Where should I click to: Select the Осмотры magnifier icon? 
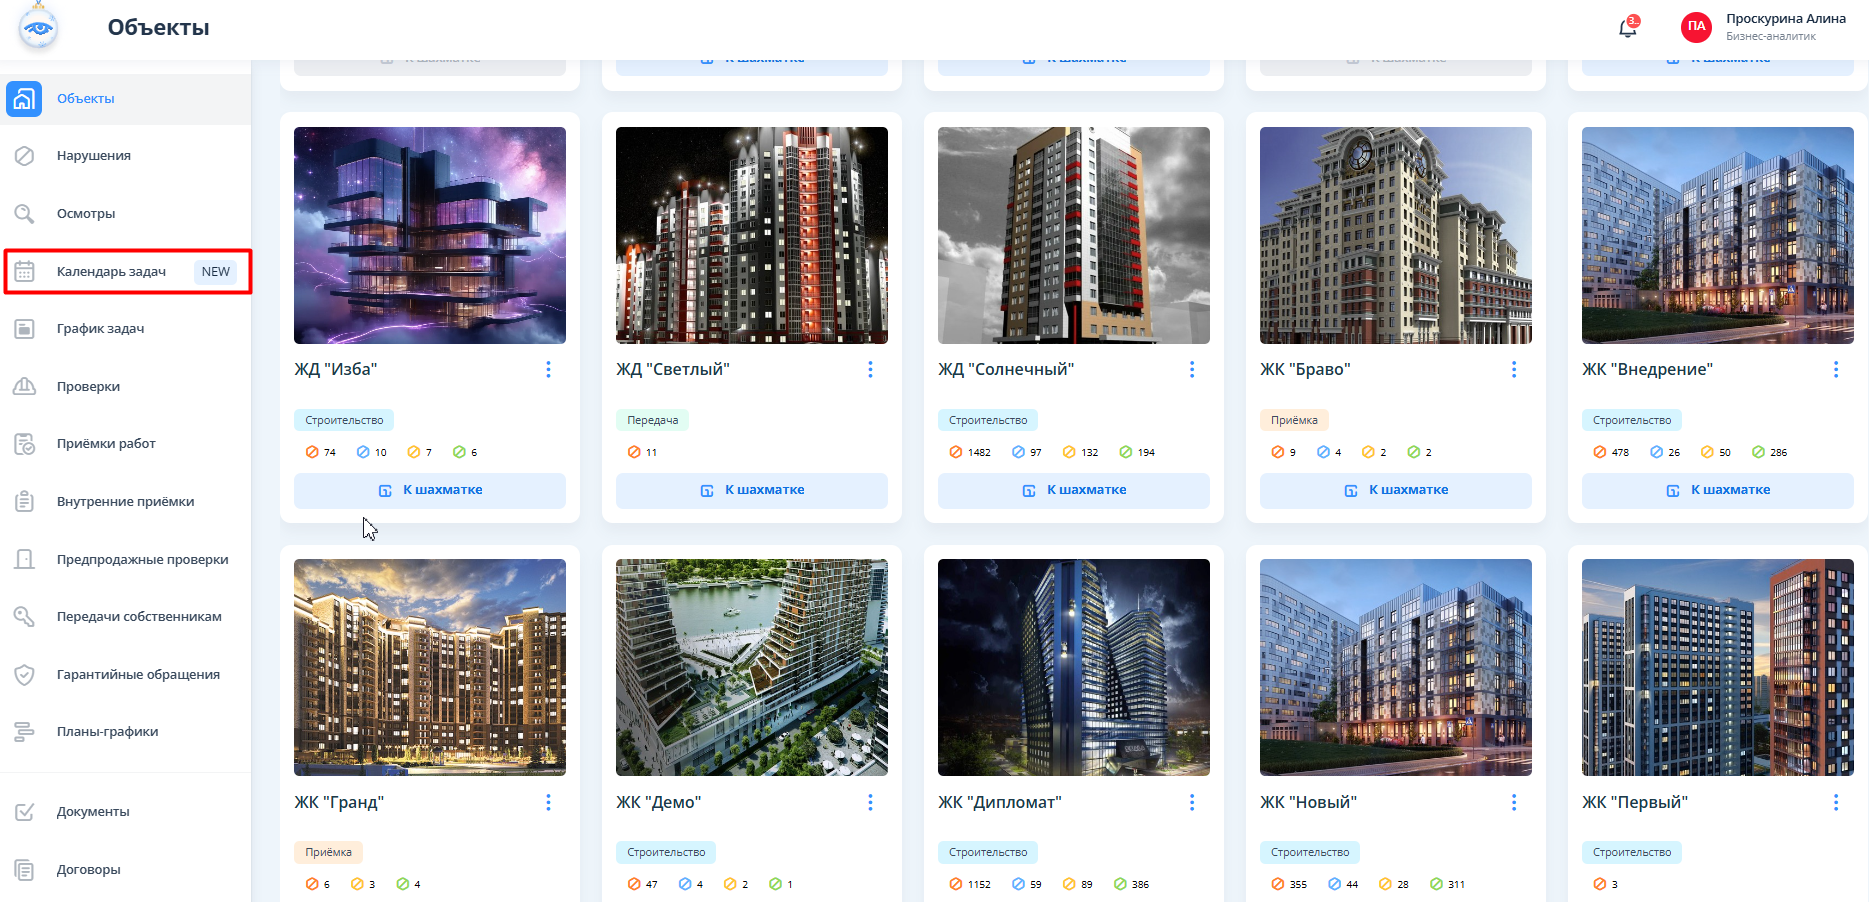click(25, 214)
